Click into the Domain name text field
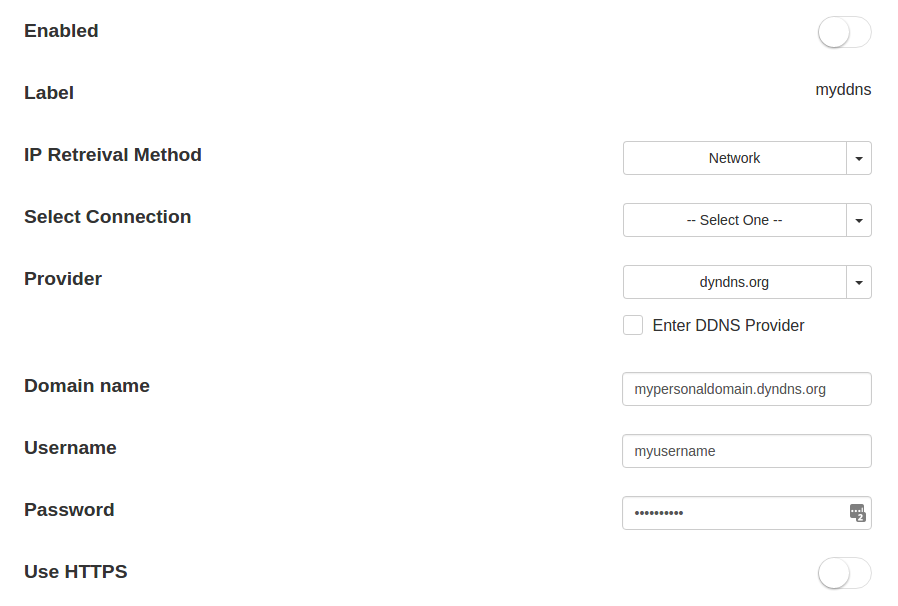 [746, 389]
